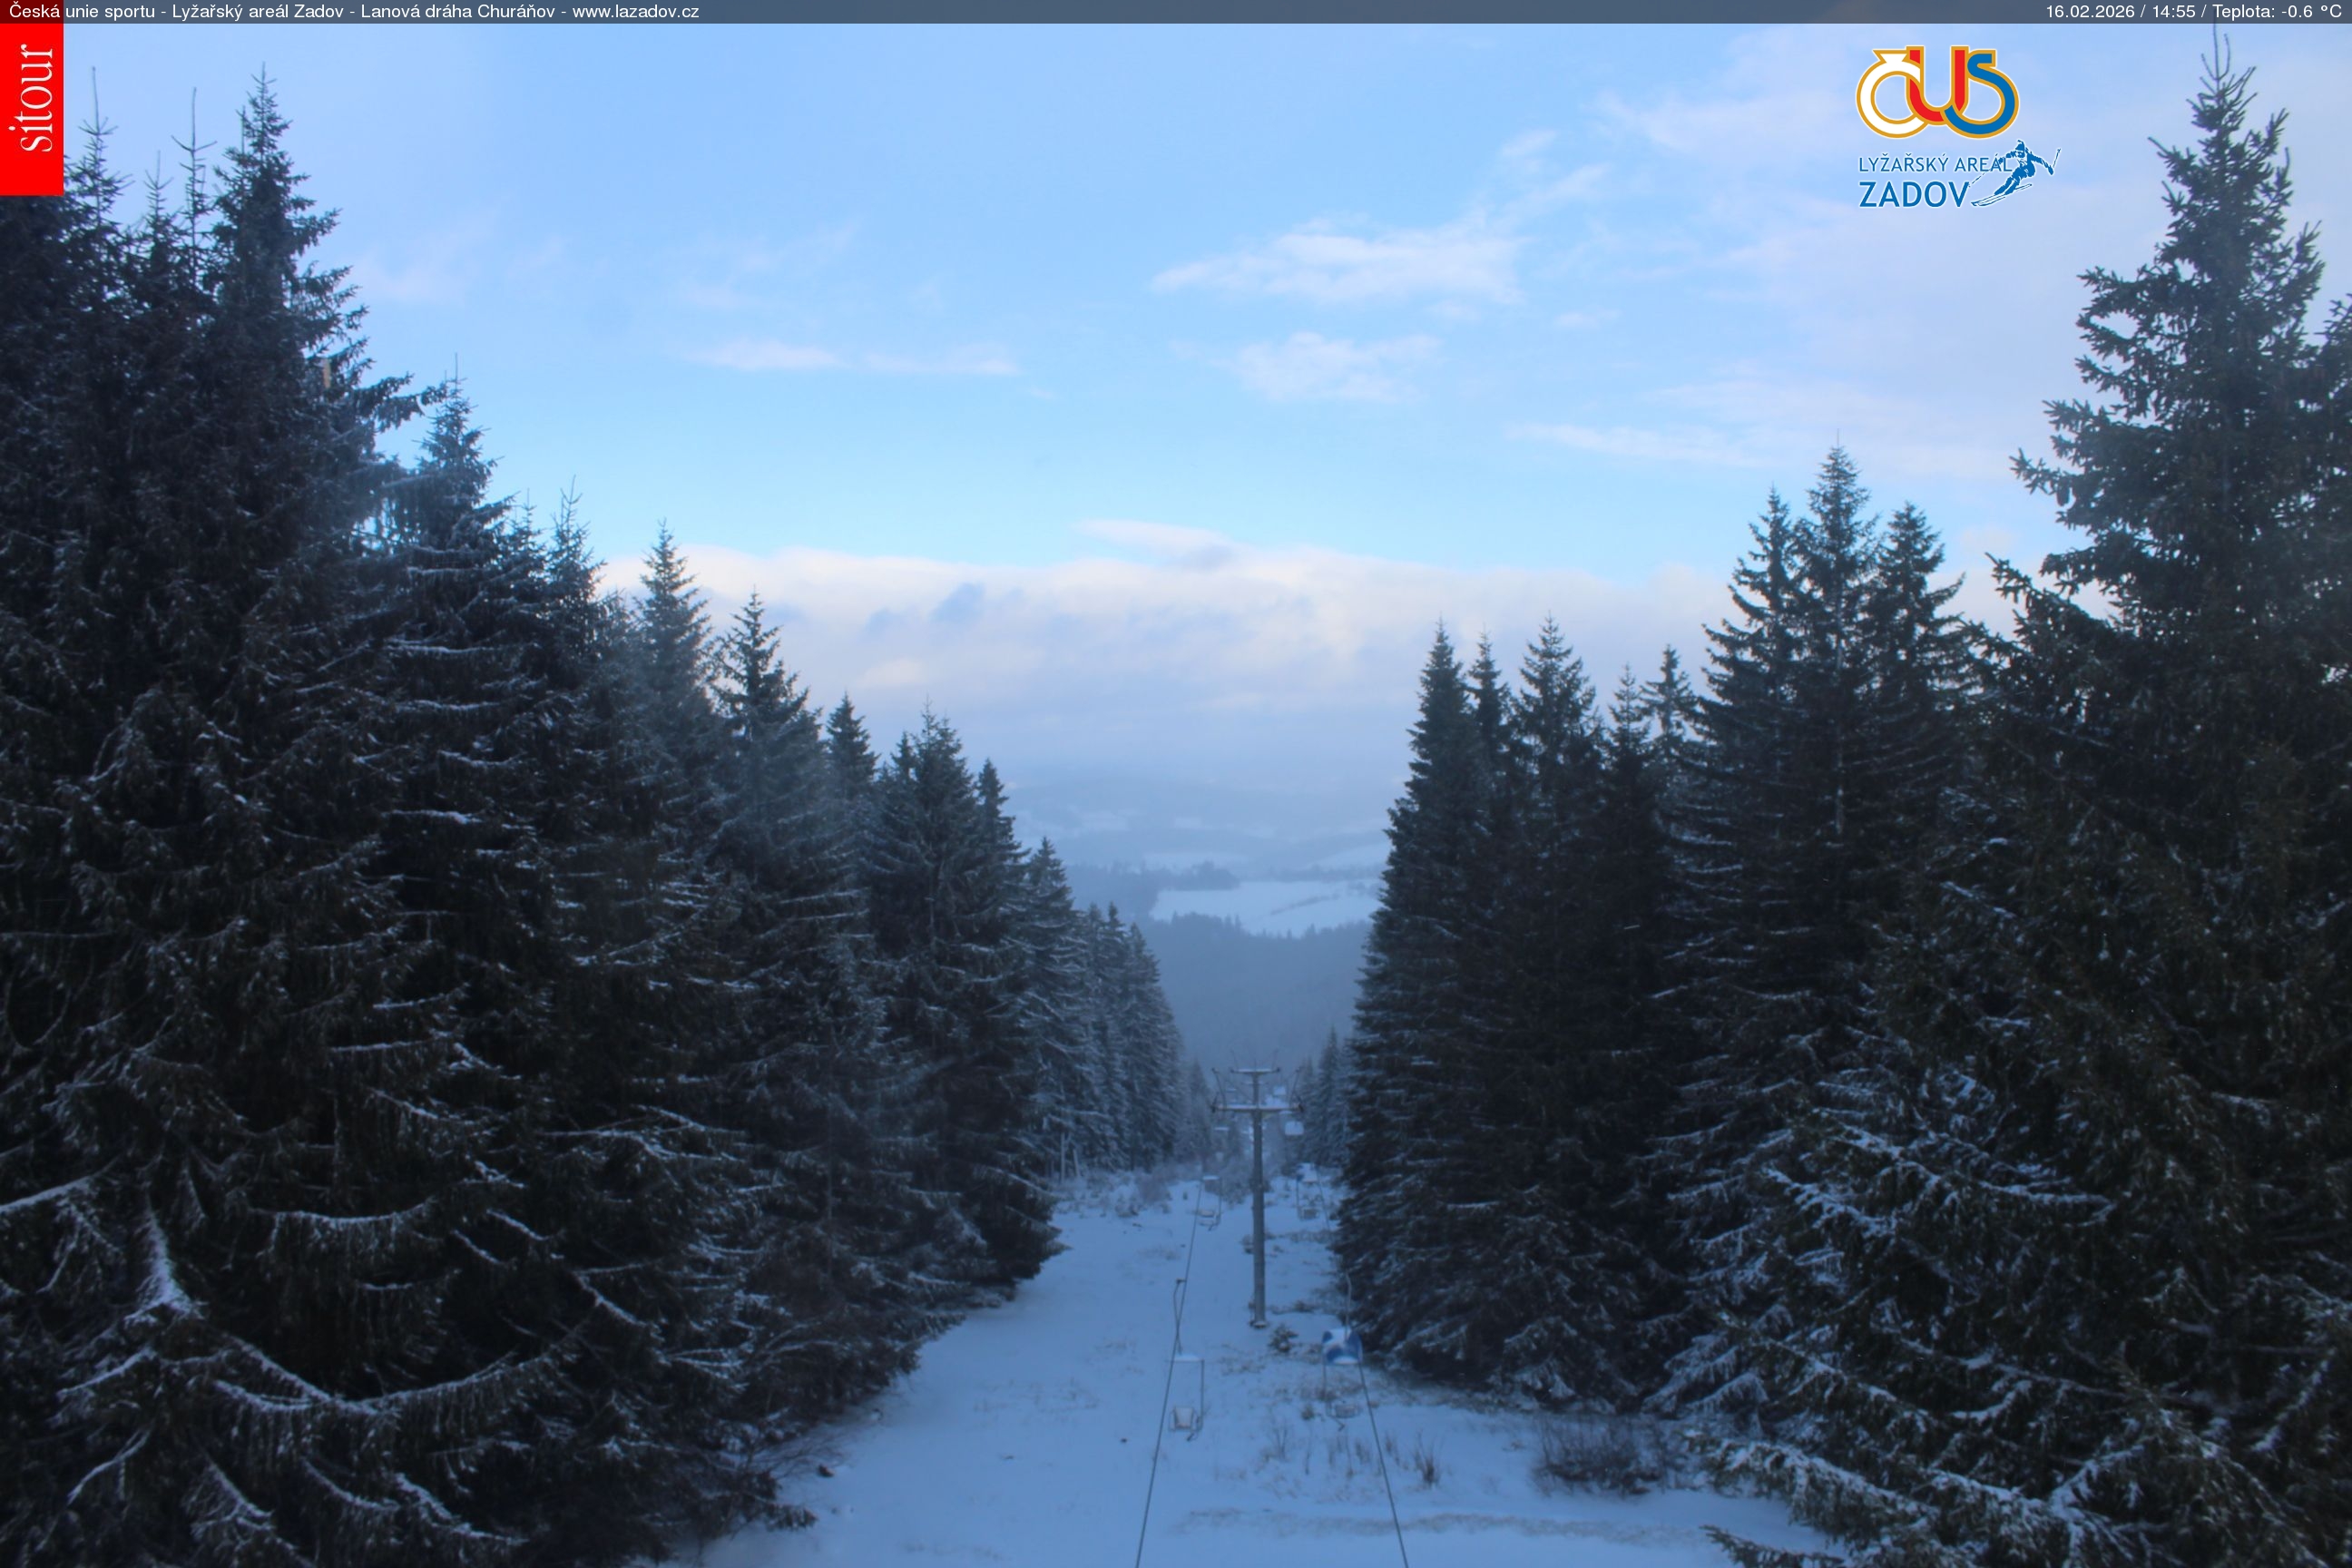Open the www.lazadov.cz link in header
Screen dimensions: 2352x1568
pos(635,12)
